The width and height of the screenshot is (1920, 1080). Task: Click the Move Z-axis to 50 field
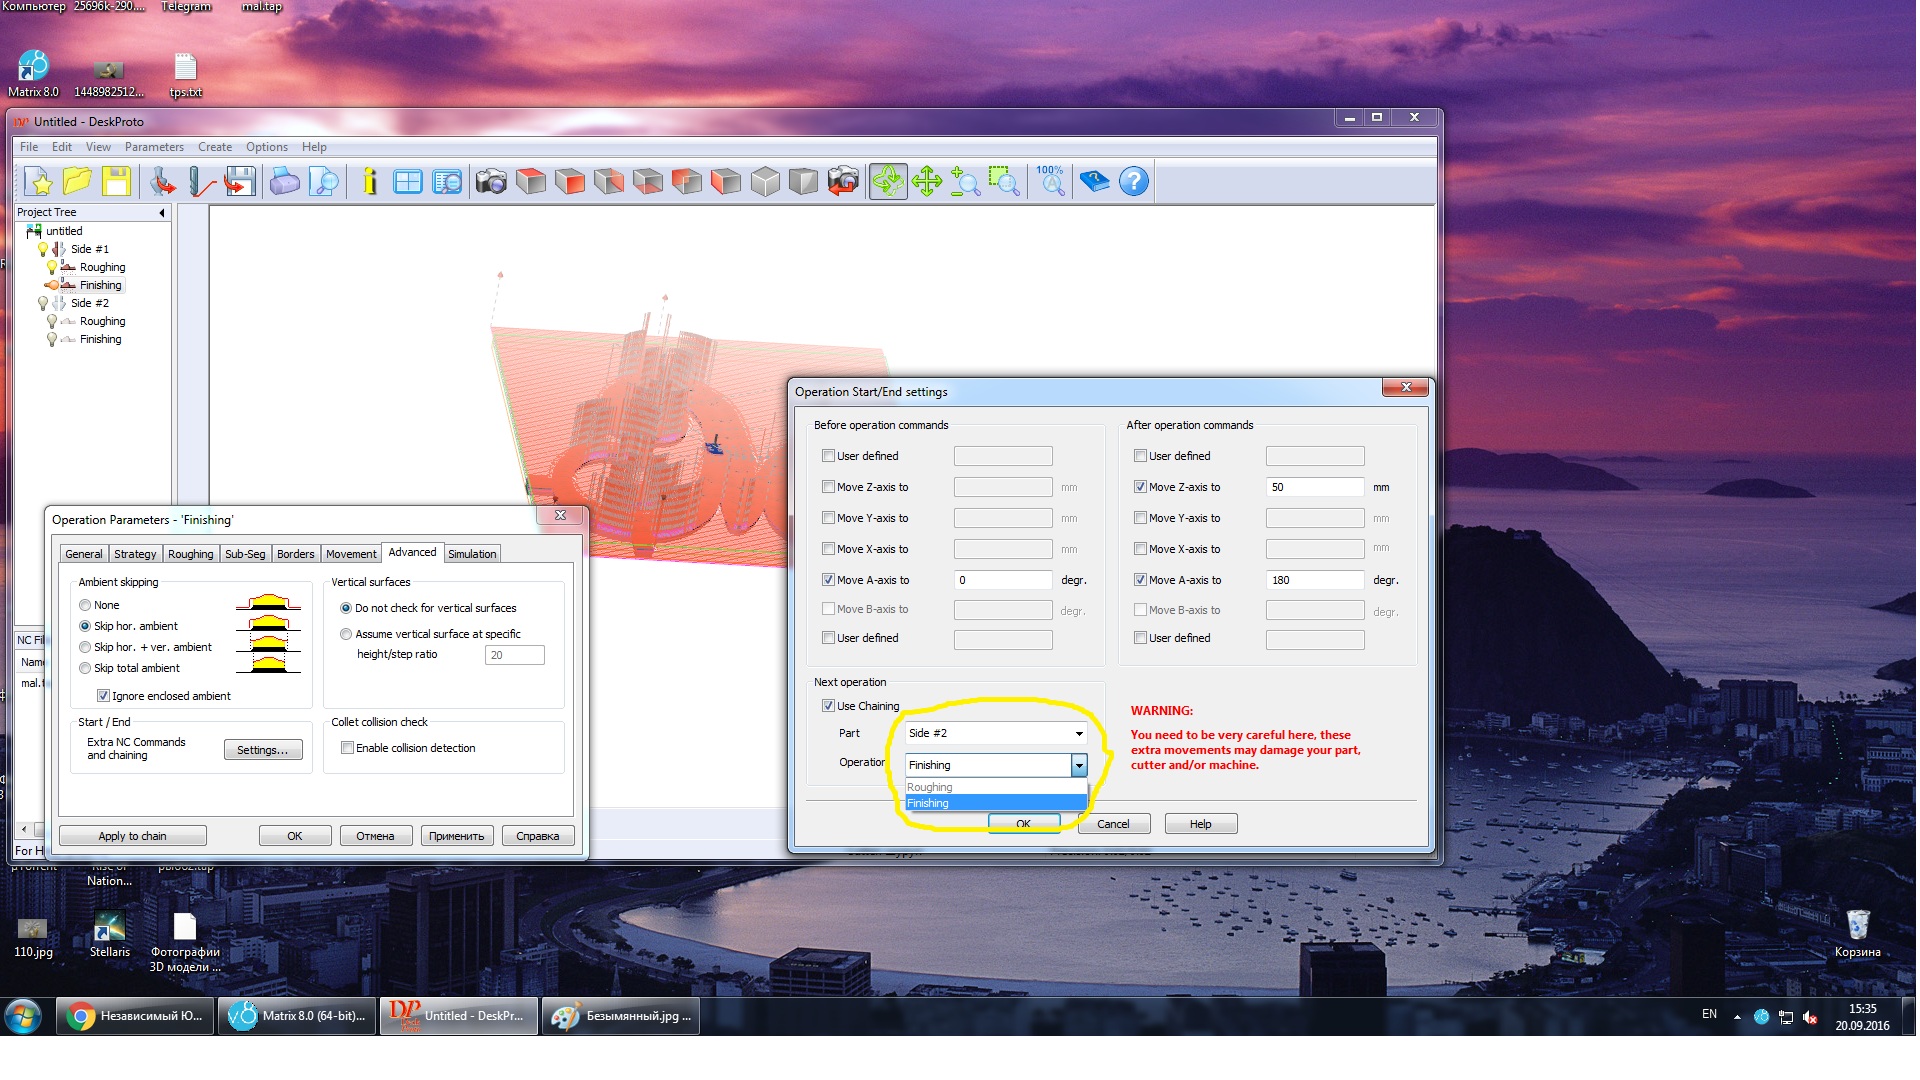[1313, 487]
